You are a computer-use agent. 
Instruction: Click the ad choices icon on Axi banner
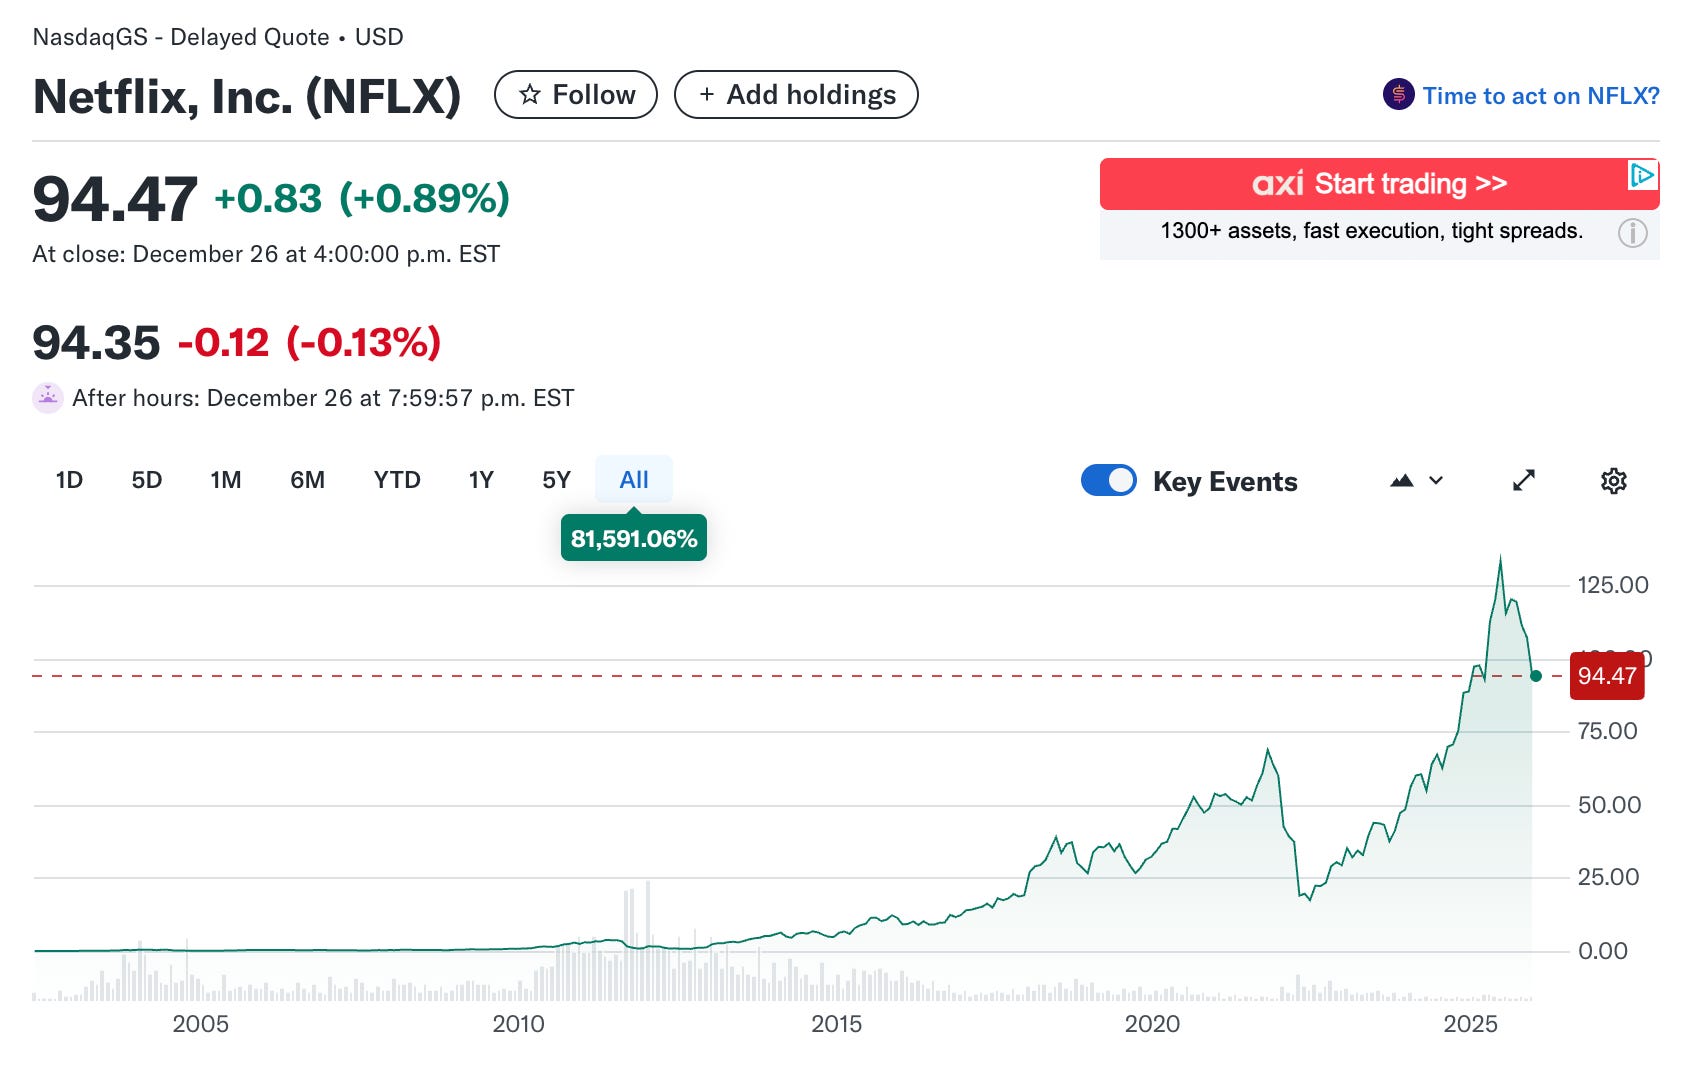pos(1642,175)
